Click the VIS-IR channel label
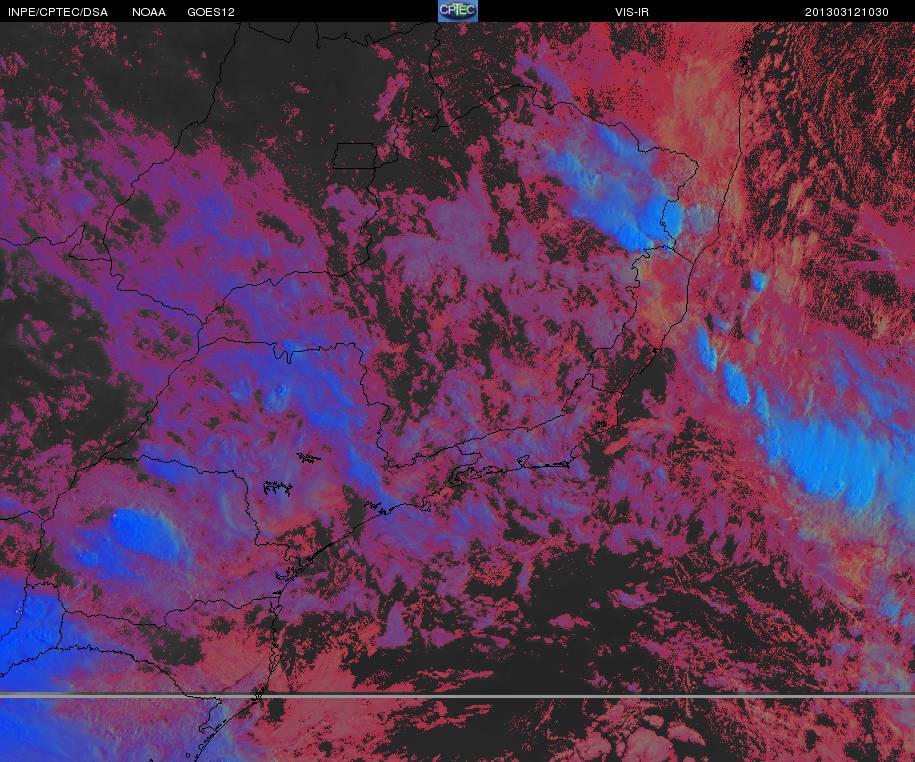This screenshot has height=762, width=915. 632,12
